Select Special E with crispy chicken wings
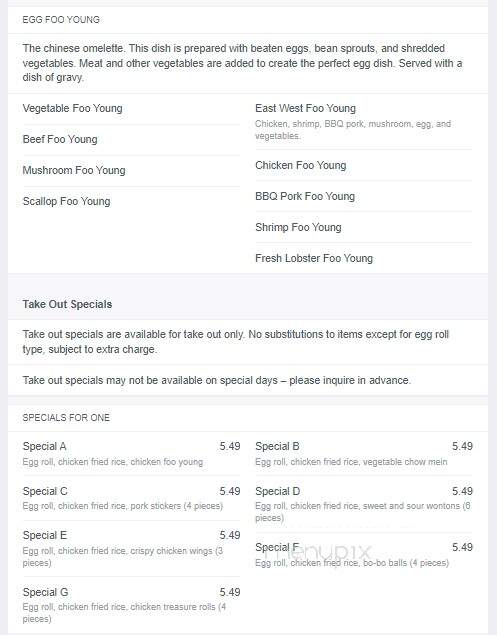The width and height of the screenshot is (497, 635). [x=132, y=549]
